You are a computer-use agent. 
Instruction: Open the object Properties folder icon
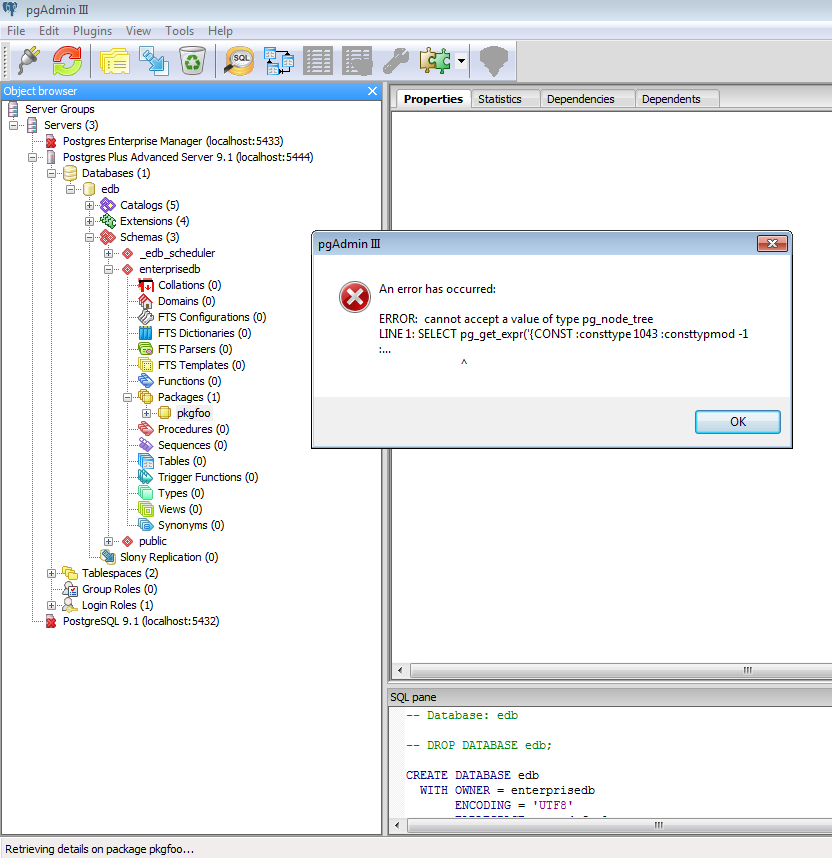pyautogui.click(x=114, y=61)
